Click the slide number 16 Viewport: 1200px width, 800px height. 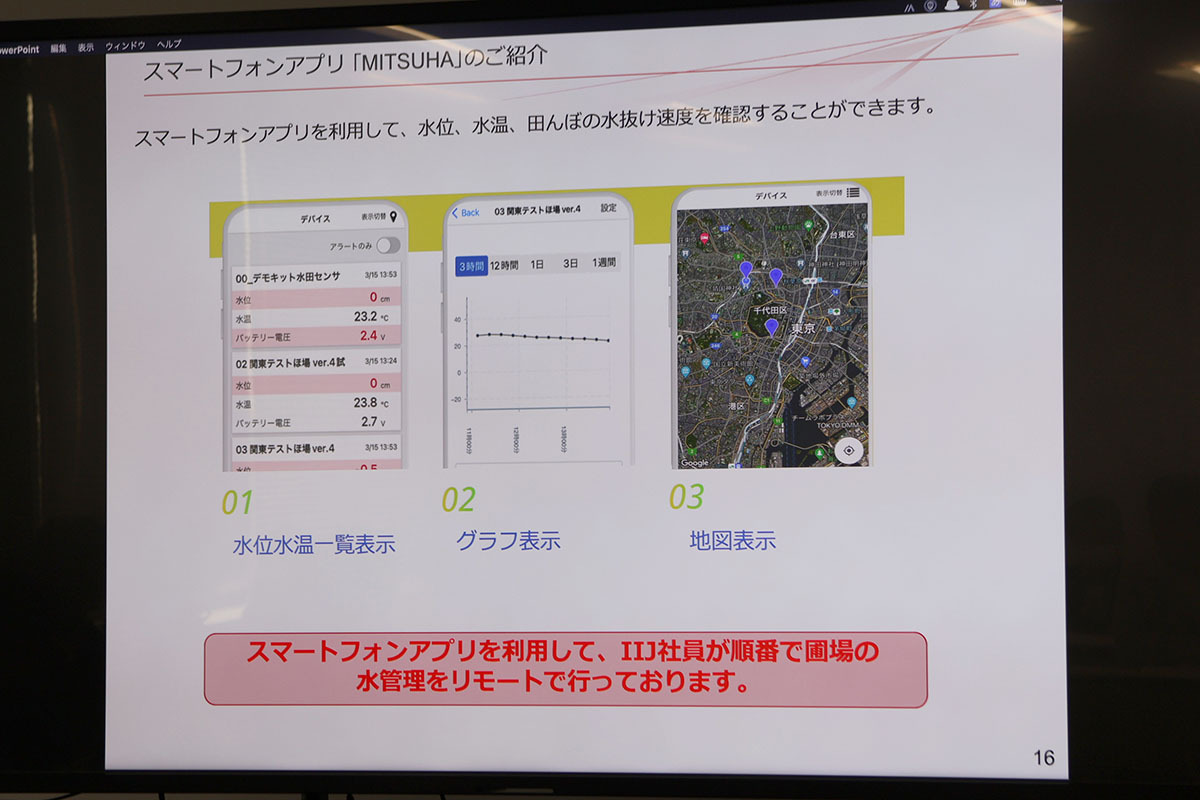pyautogui.click(x=1043, y=757)
